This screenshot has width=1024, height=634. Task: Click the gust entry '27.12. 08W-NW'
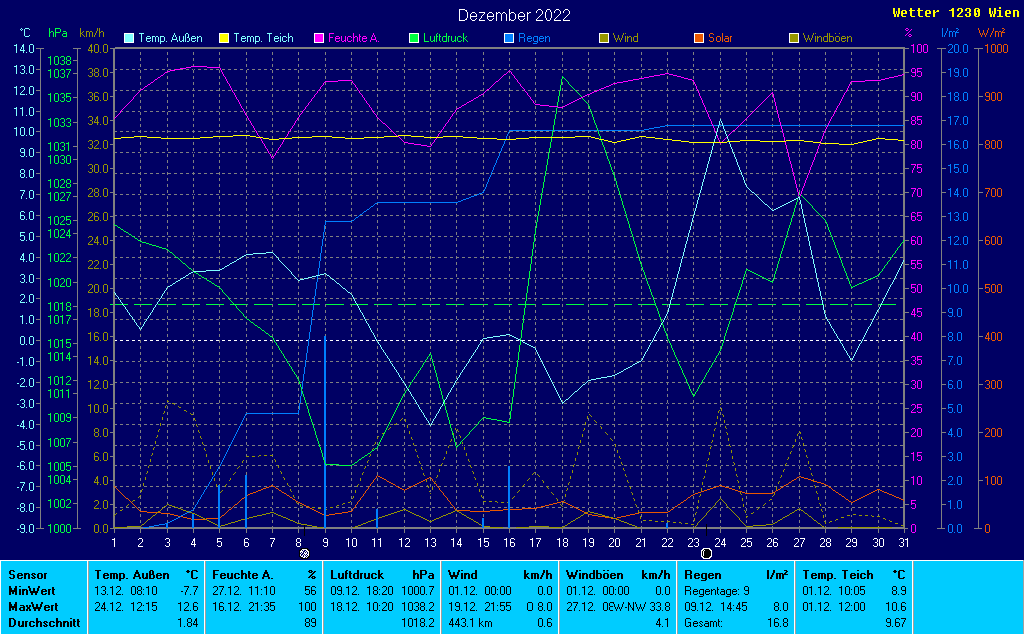click(607, 607)
